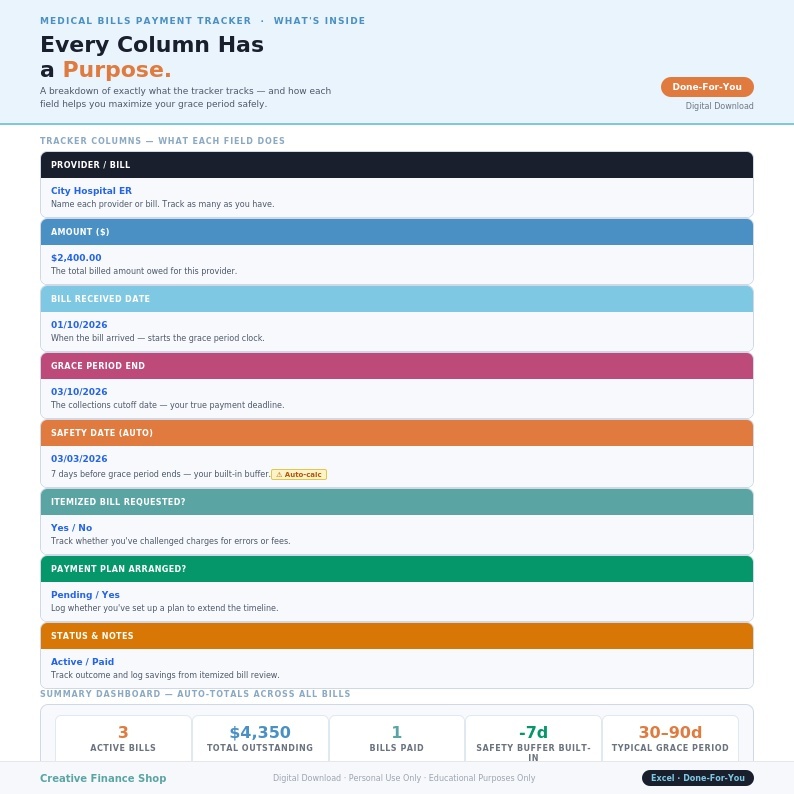This screenshot has height=794, width=794.
Task: Click the Creative Finance Shop footer name
Action: [x=103, y=778]
